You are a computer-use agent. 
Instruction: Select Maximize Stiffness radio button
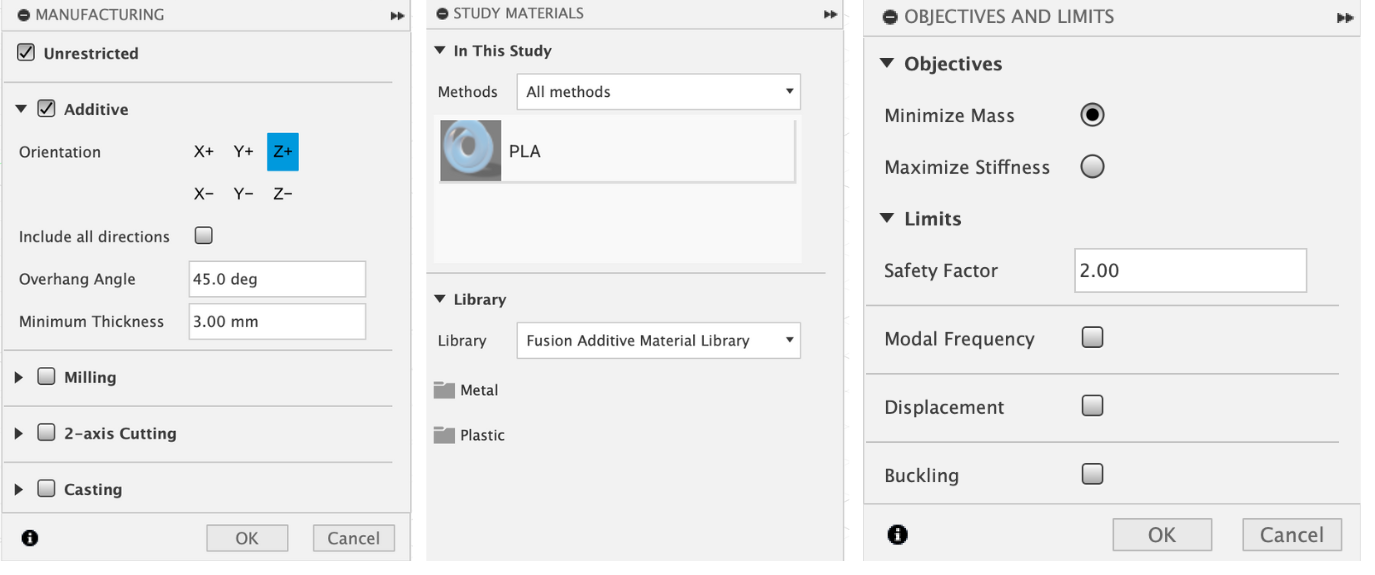pos(1092,167)
